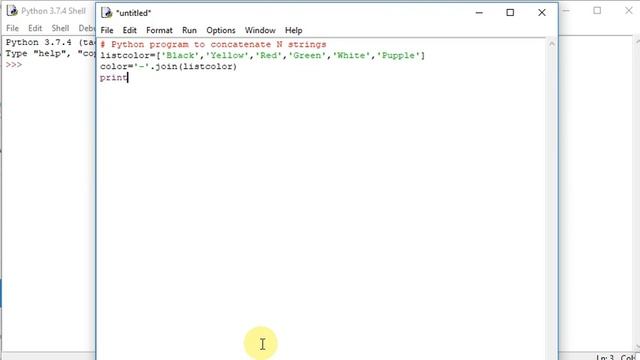Screen dimensions: 640x360
Task: Minimize the untitled editor window
Action: point(479,13)
